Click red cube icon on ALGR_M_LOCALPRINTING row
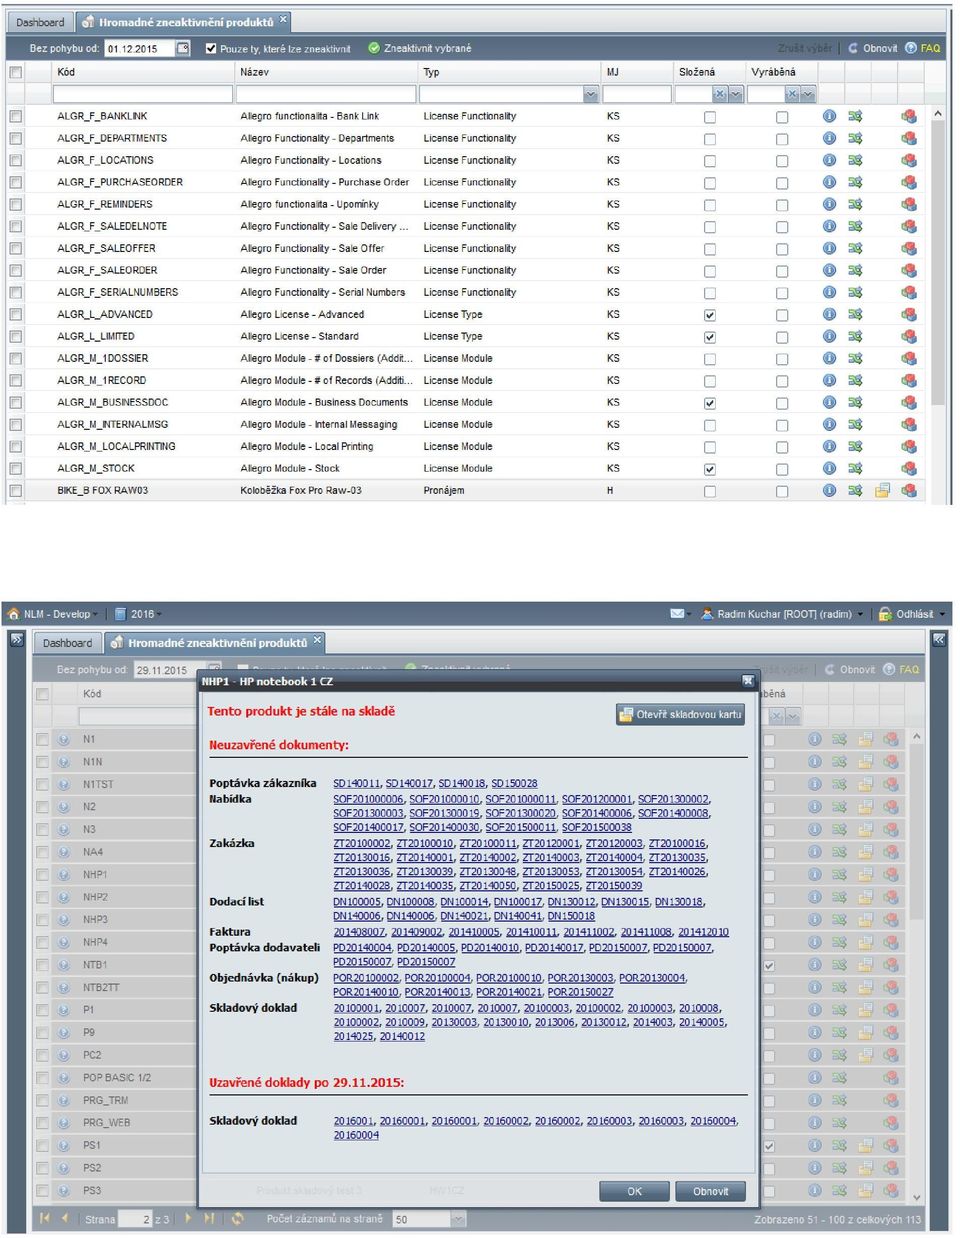The image size is (960, 1238). click(x=909, y=446)
